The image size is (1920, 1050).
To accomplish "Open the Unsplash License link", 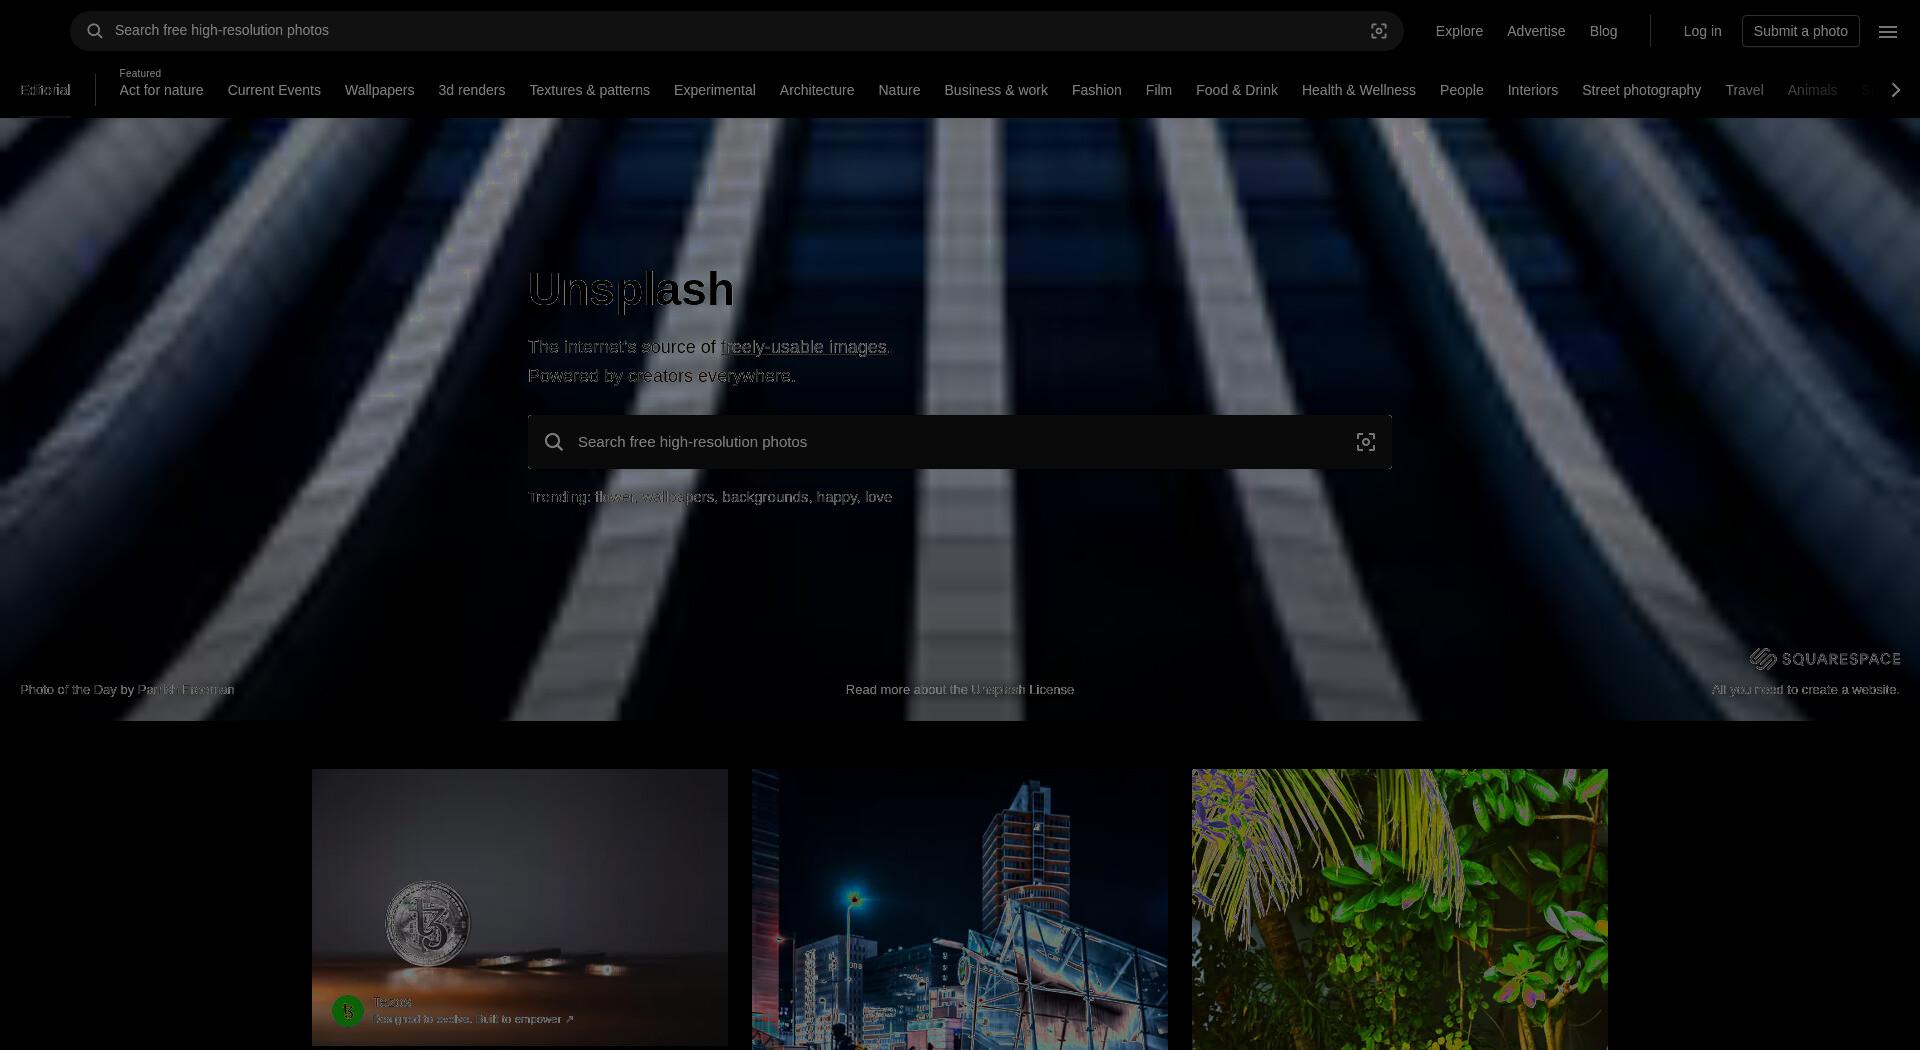I will (1022, 690).
